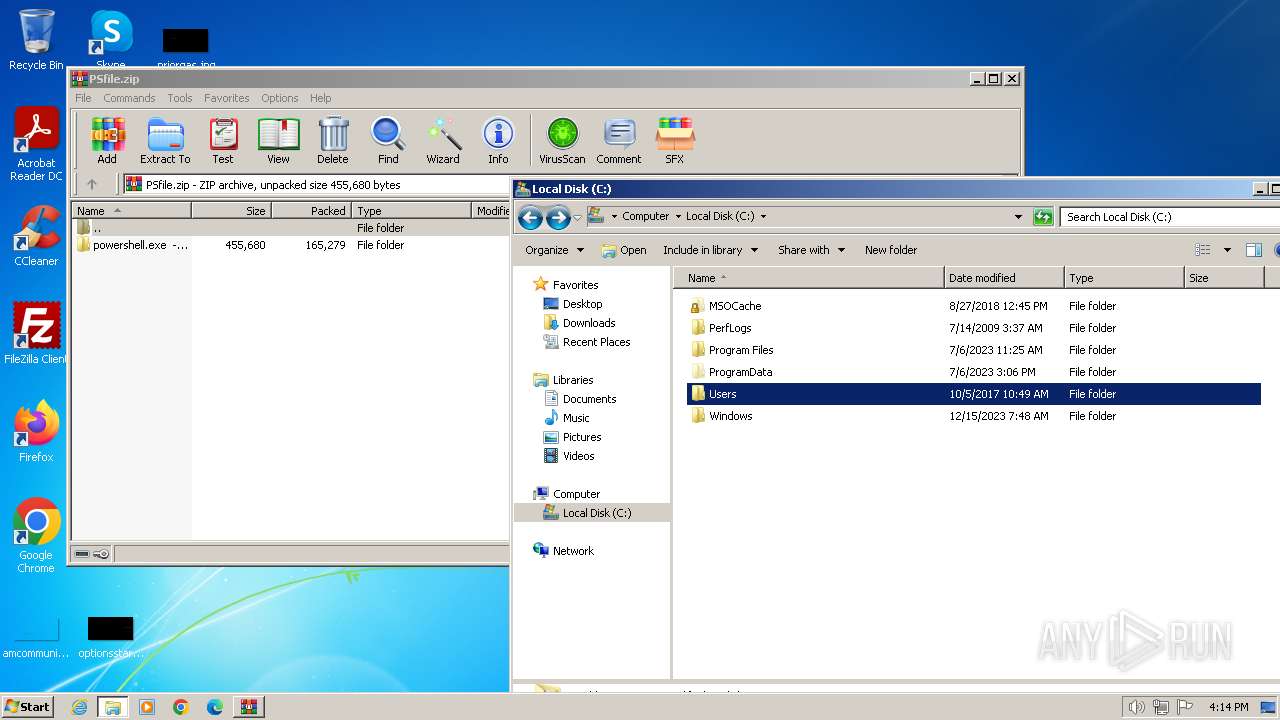The width and height of the screenshot is (1280, 720).
Task: Open WinRAR Help menu
Action: pos(320,98)
